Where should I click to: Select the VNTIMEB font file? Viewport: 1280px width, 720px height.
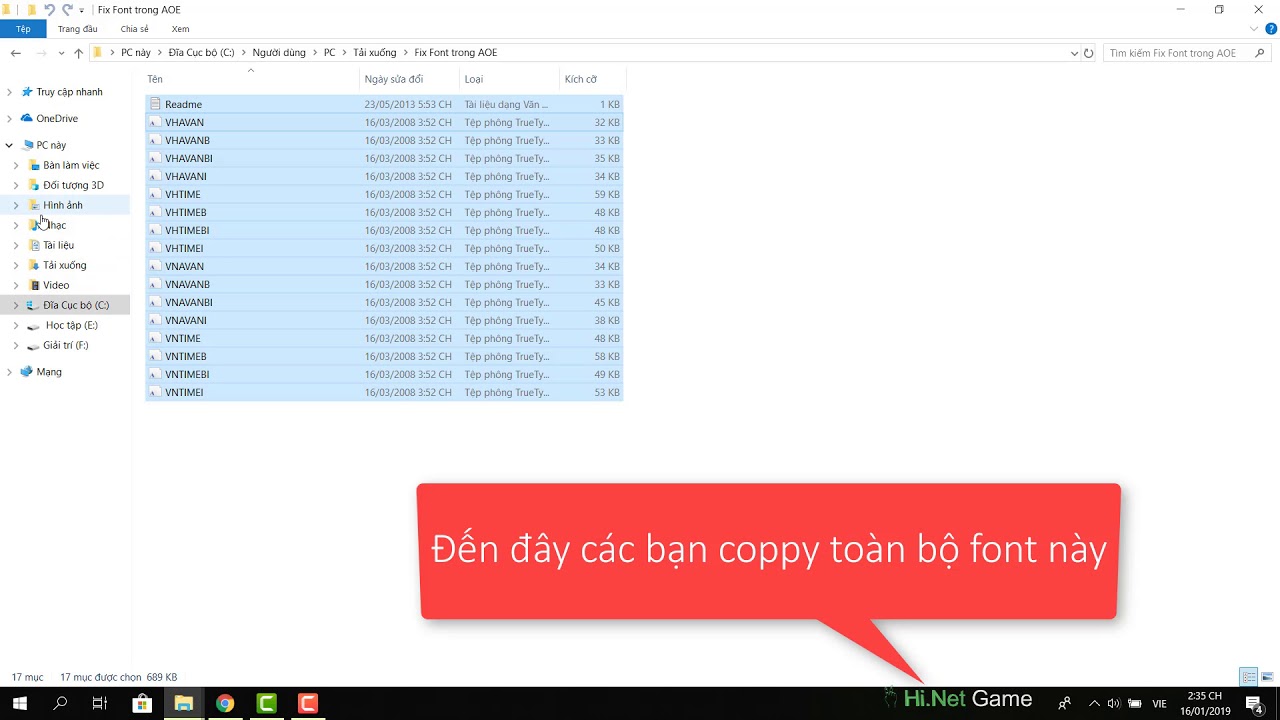click(384, 356)
